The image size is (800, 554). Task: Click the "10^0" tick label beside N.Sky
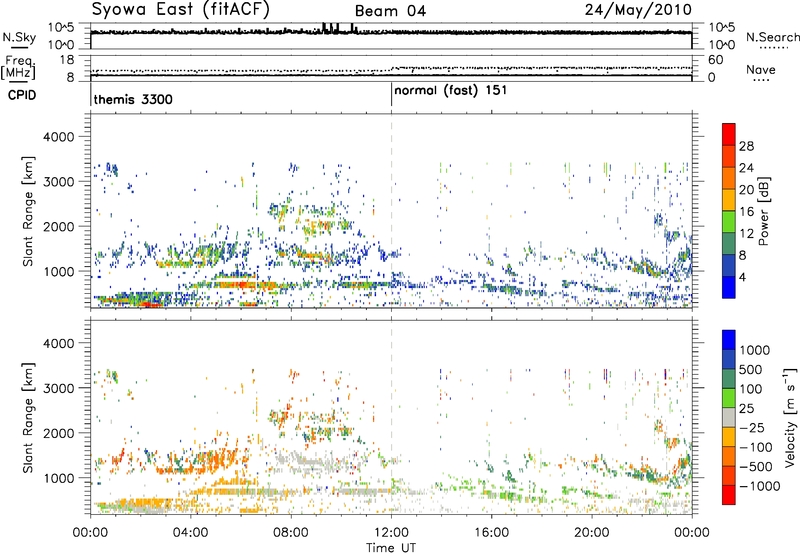61,45
